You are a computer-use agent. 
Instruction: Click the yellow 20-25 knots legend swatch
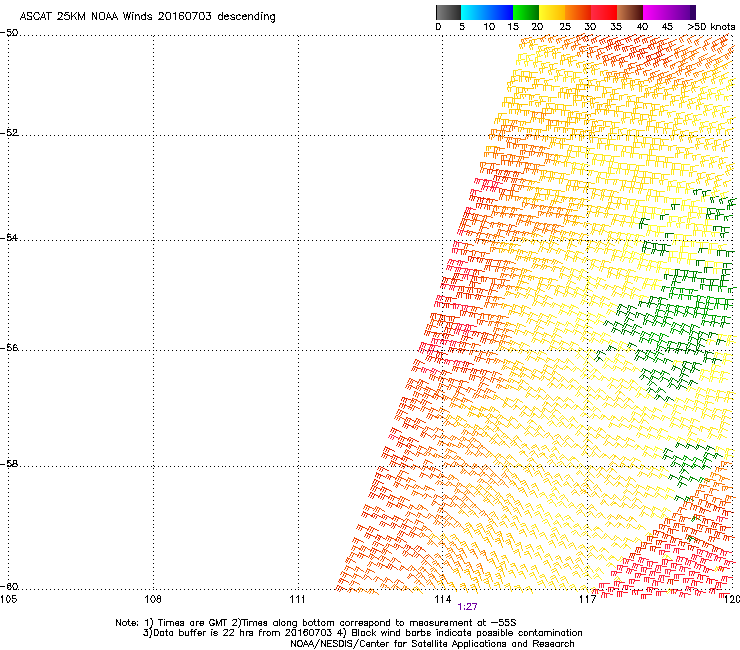552,12
